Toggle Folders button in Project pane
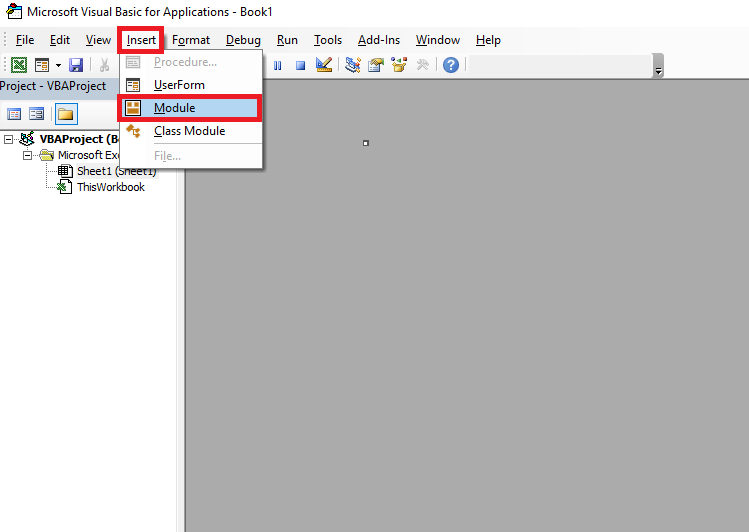The image size is (749, 532). (66, 114)
